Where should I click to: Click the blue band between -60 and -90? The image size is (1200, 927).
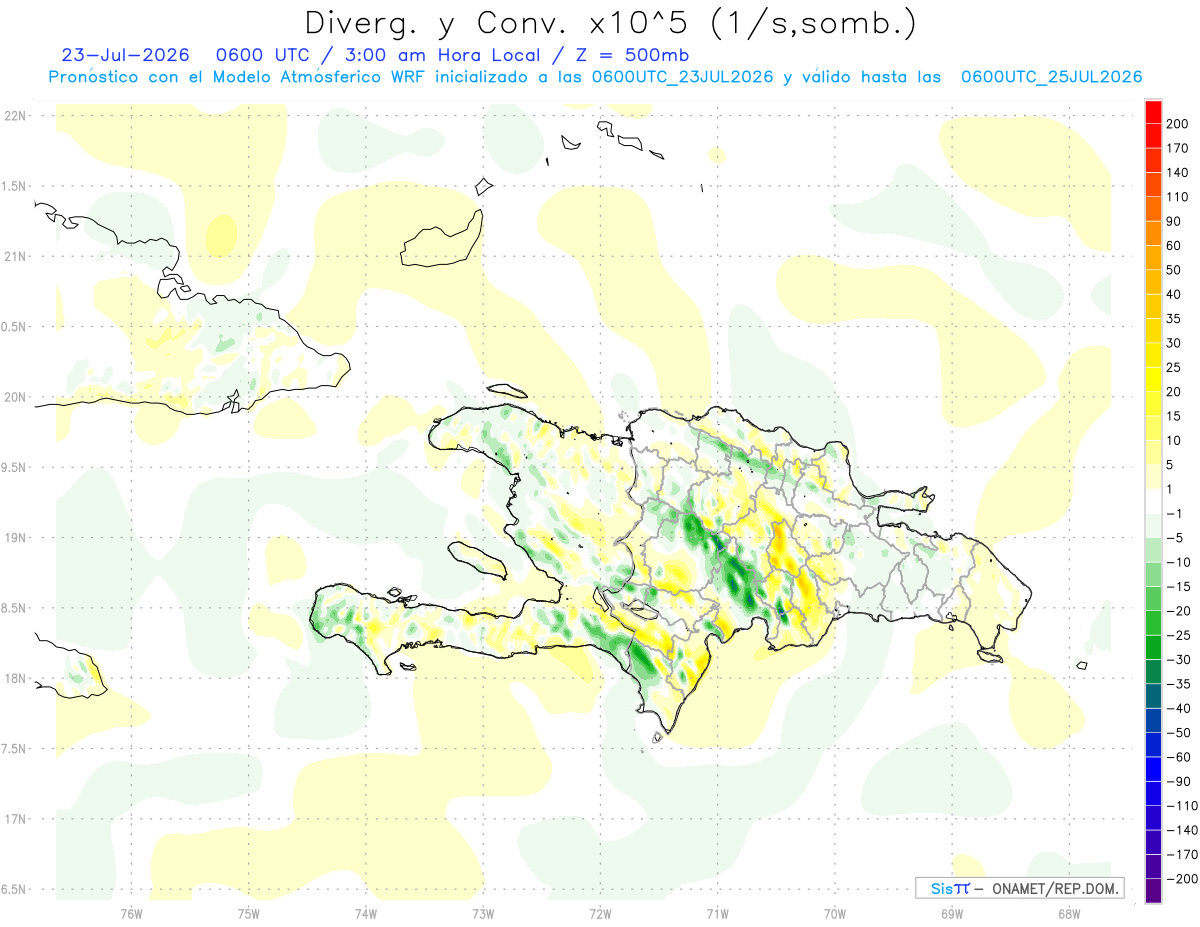click(1153, 769)
